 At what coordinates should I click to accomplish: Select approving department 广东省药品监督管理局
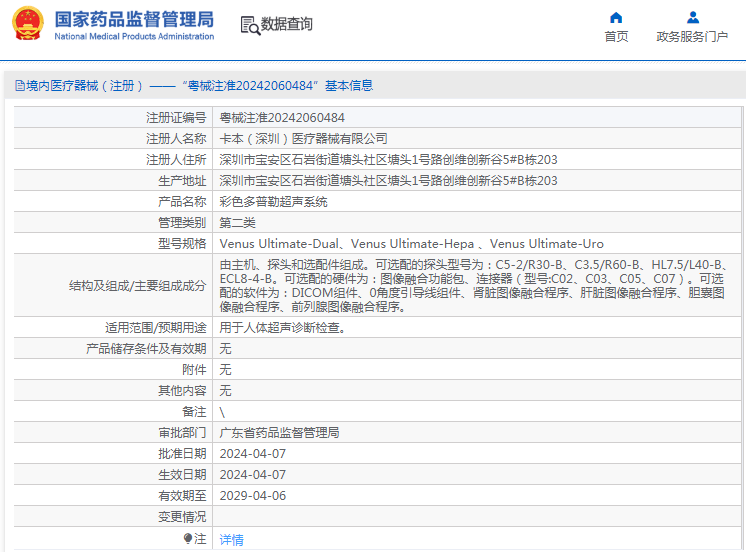(x=279, y=433)
